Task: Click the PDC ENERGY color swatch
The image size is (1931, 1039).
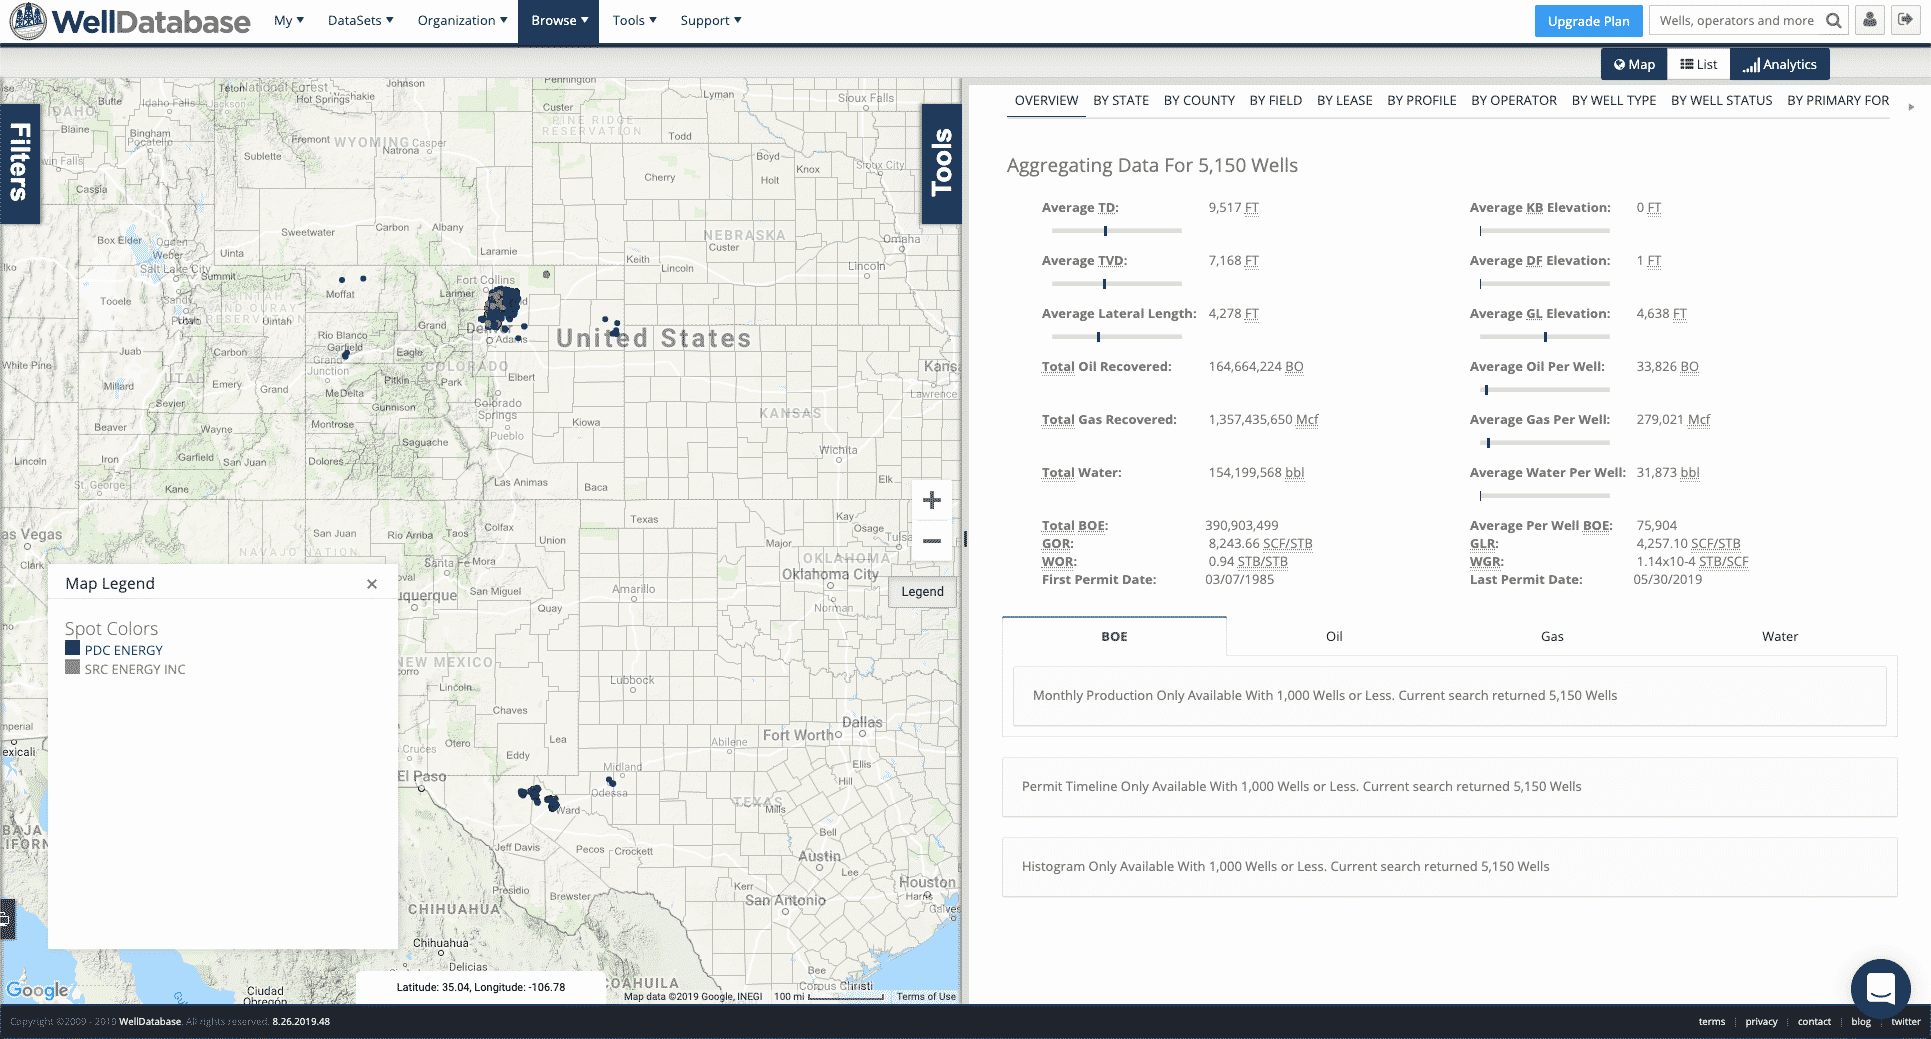Action: point(72,648)
